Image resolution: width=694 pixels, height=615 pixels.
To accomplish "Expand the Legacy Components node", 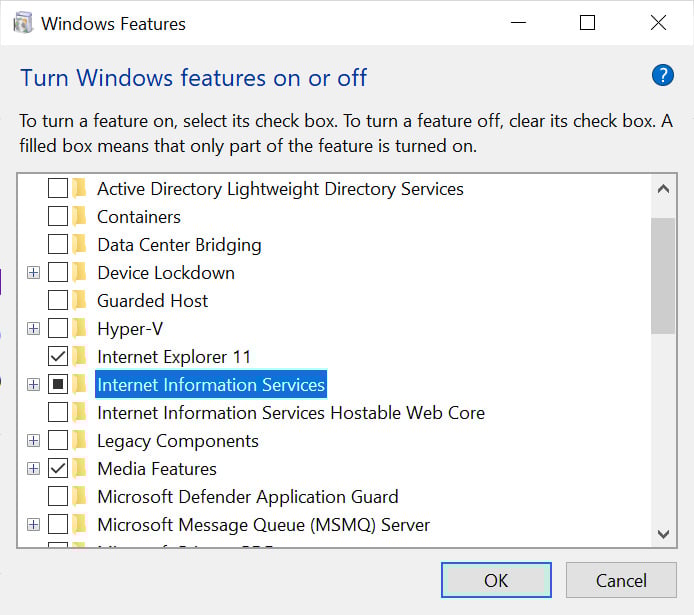I will [33, 441].
